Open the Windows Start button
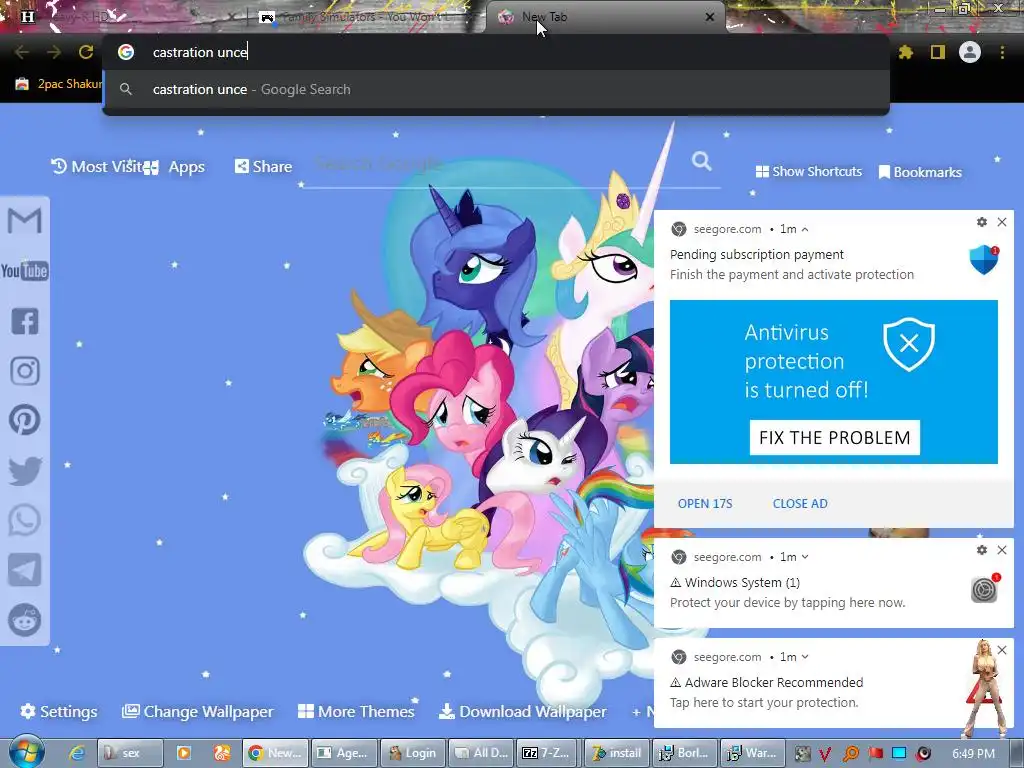This screenshot has height=768, width=1024. click(x=26, y=752)
